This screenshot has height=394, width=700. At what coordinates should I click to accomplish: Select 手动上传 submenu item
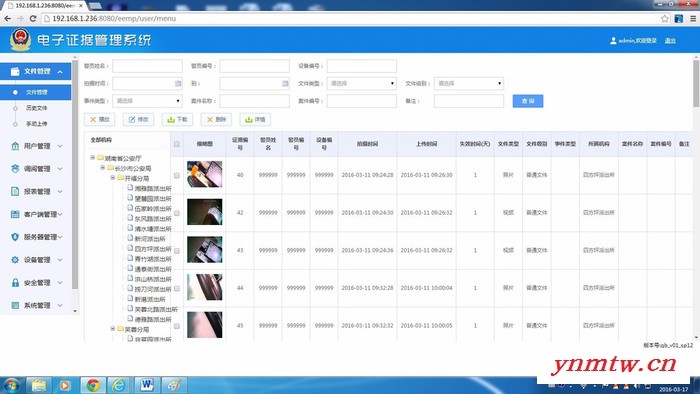pyautogui.click(x=36, y=124)
